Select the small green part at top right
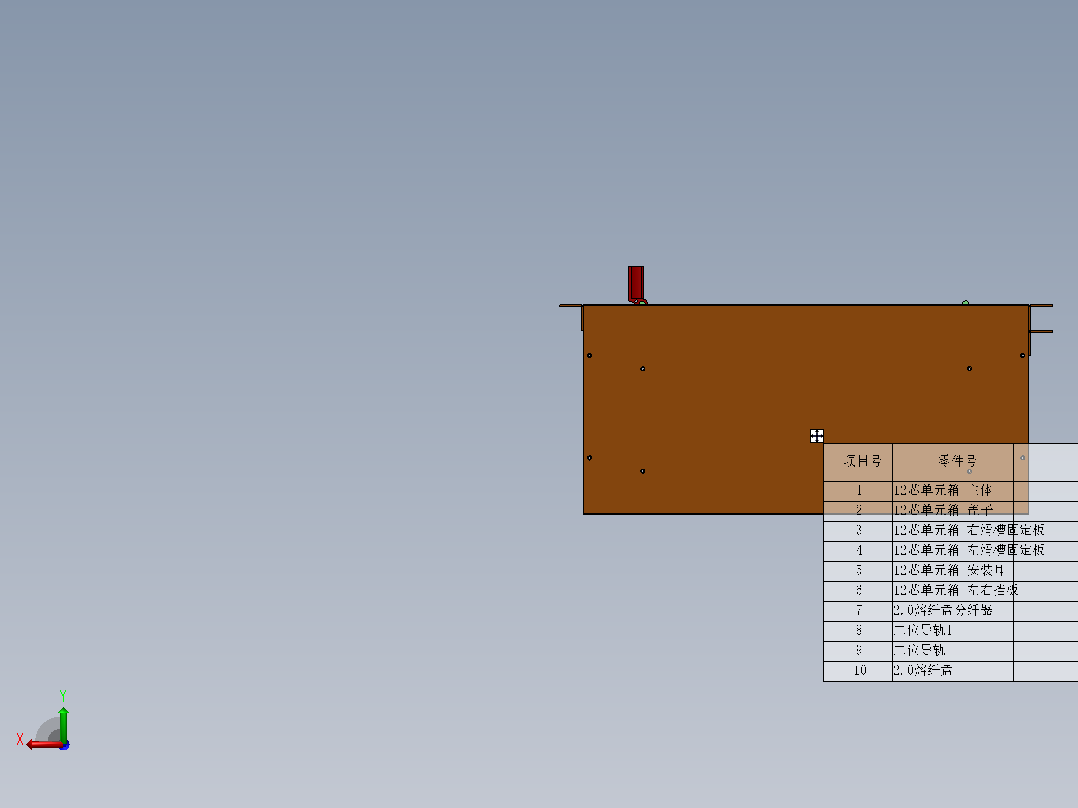1078x808 pixels. point(965,303)
